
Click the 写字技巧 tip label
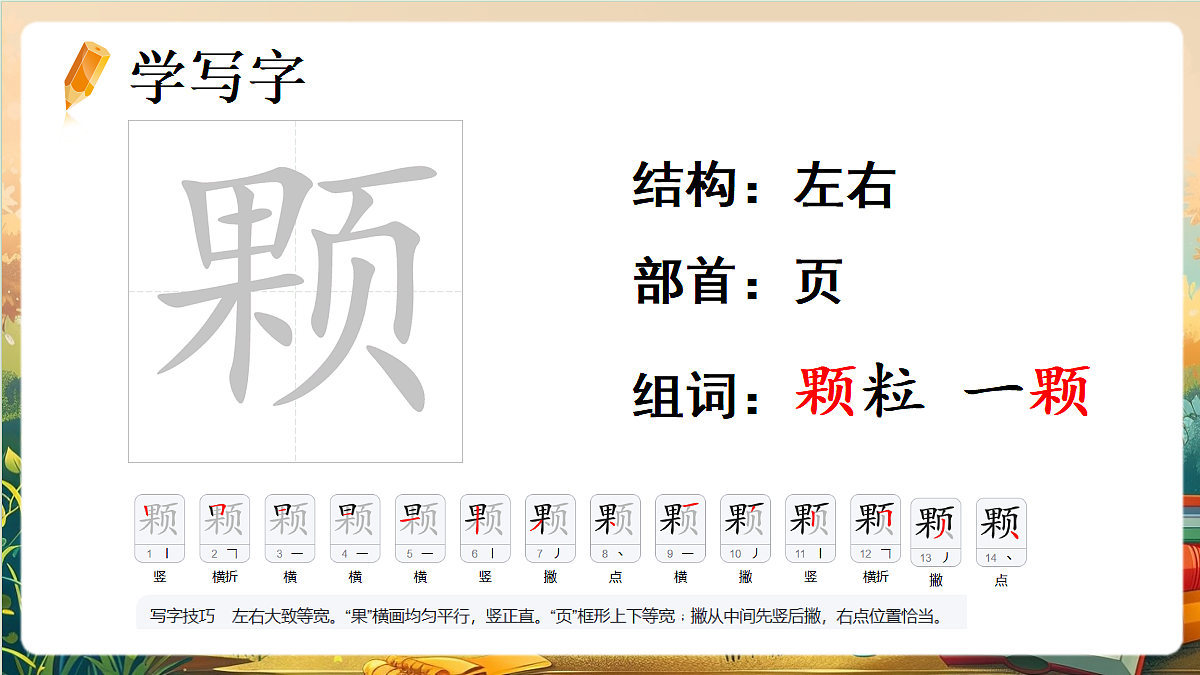(182, 616)
